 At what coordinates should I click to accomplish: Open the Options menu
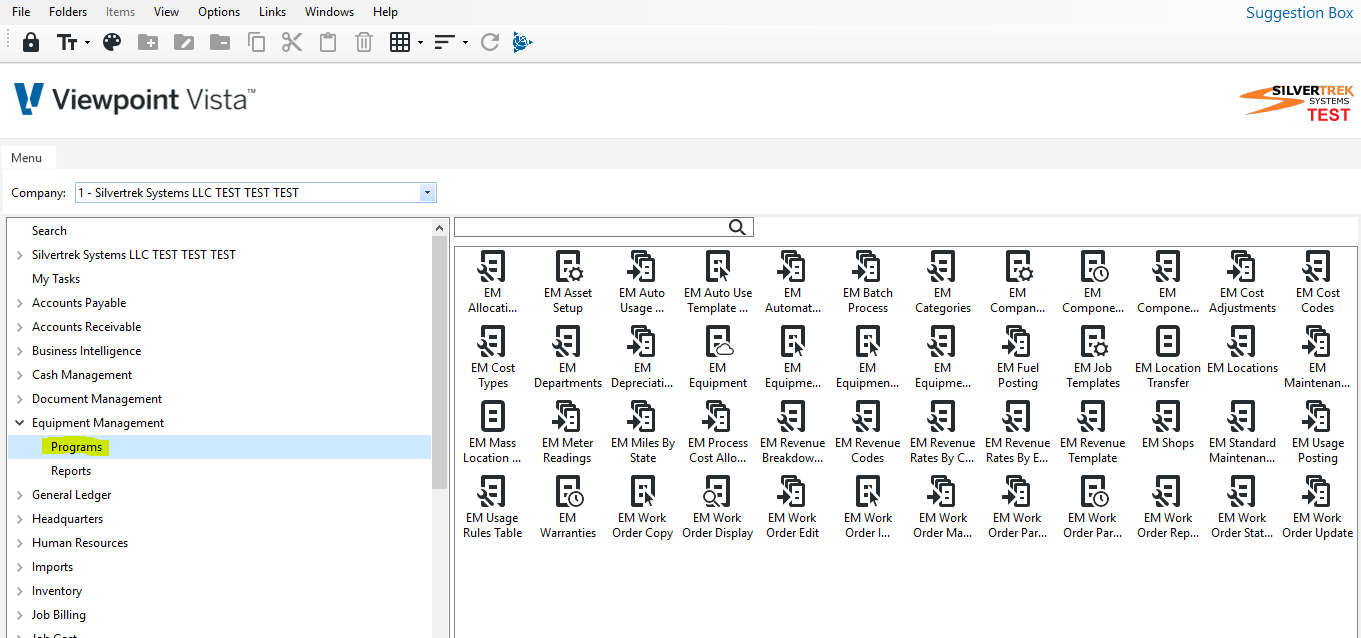[x=219, y=12]
